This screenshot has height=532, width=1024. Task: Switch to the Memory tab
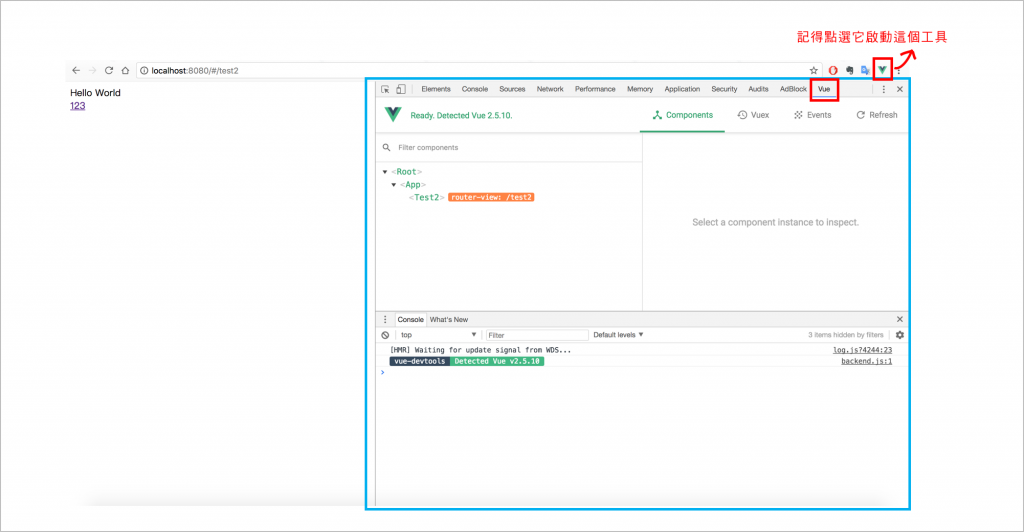640,89
